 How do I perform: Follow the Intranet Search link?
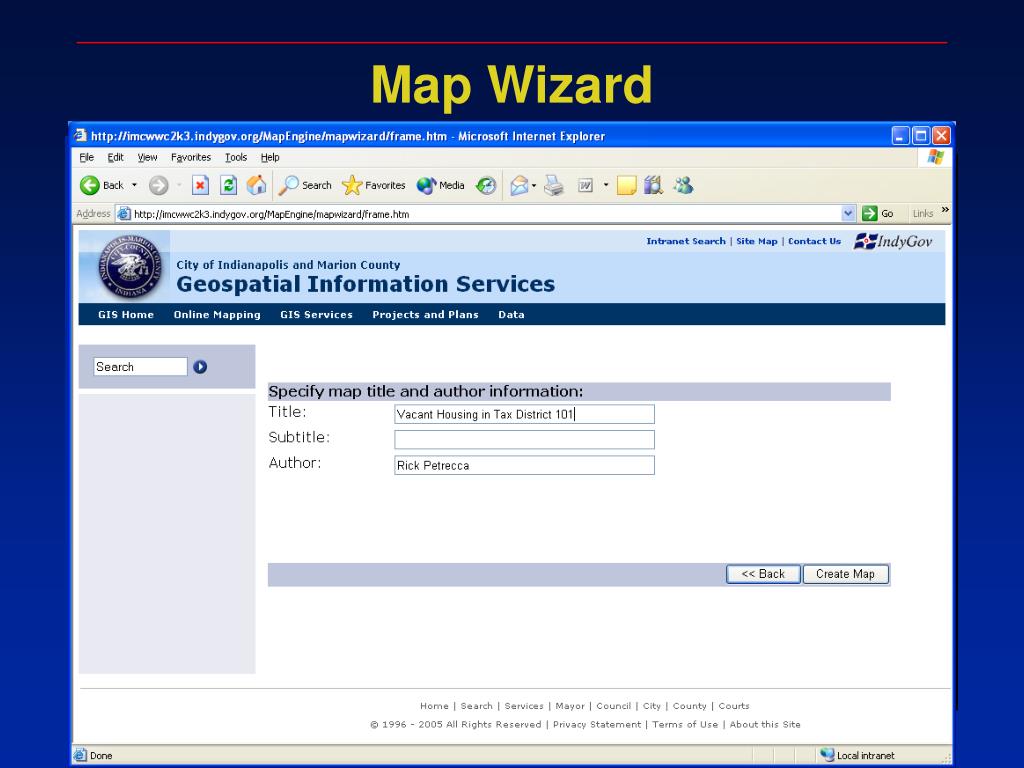(x=686, y=241)
